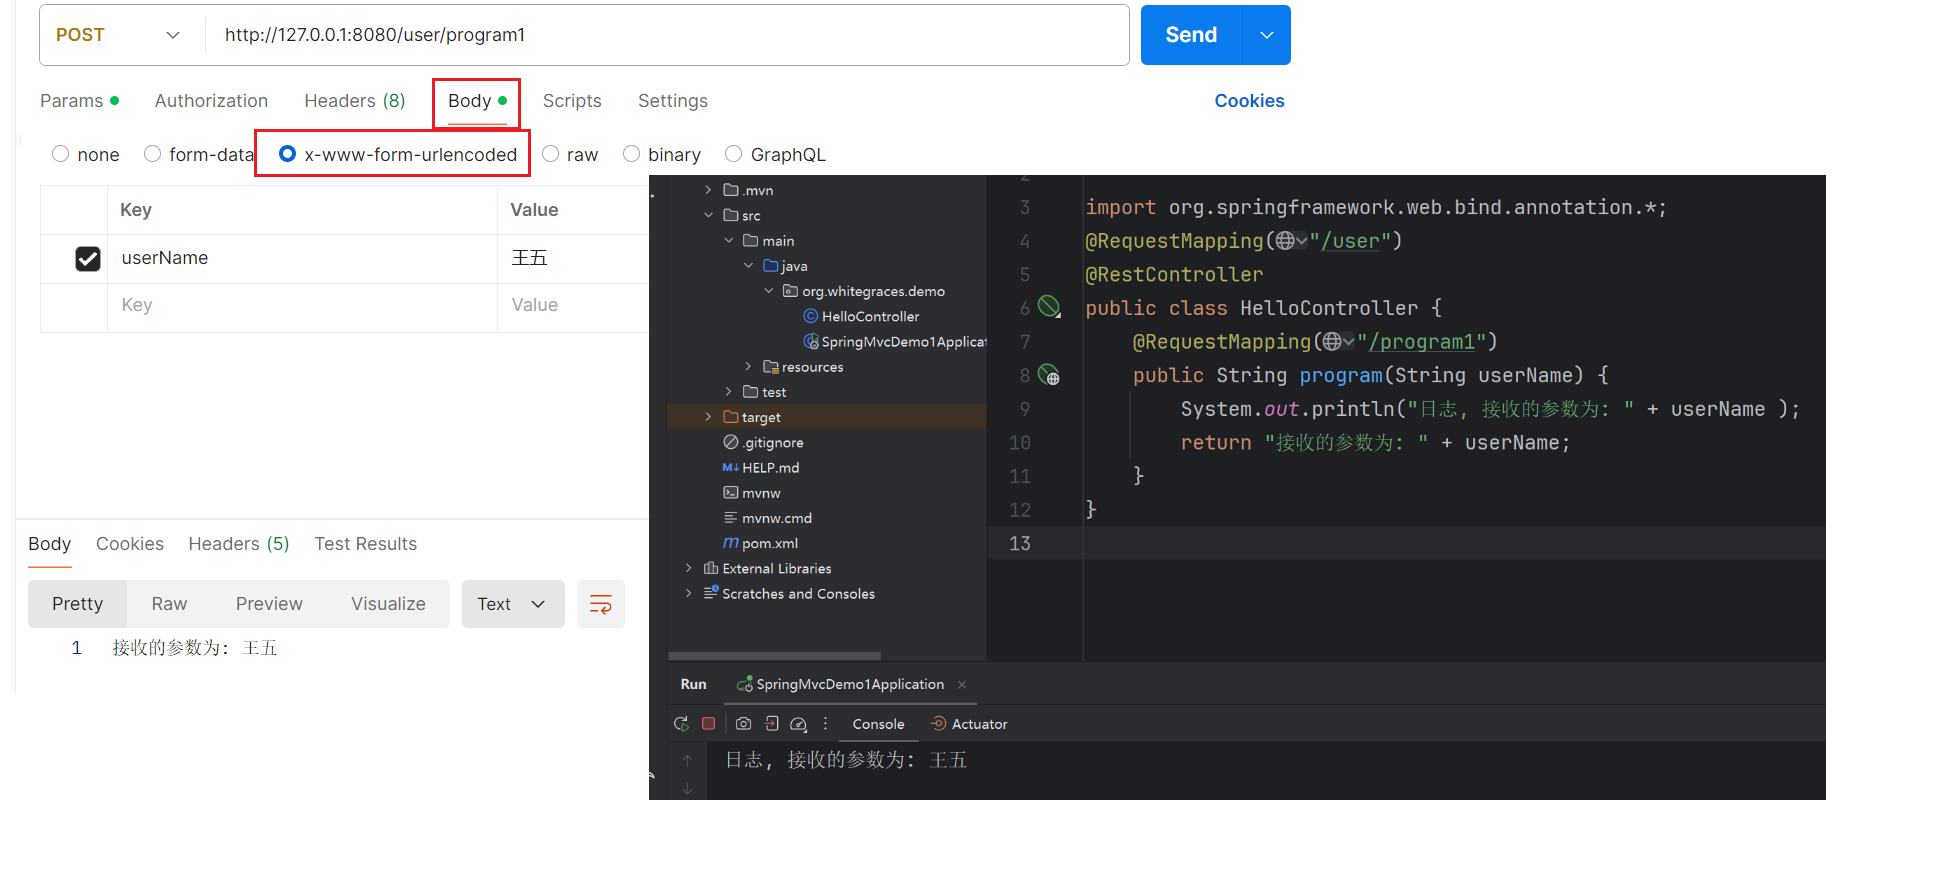Viewport: 1947px width, 883px height.
Task: Select the none body type
Action: pyautogui.click(x=61, y=154)
